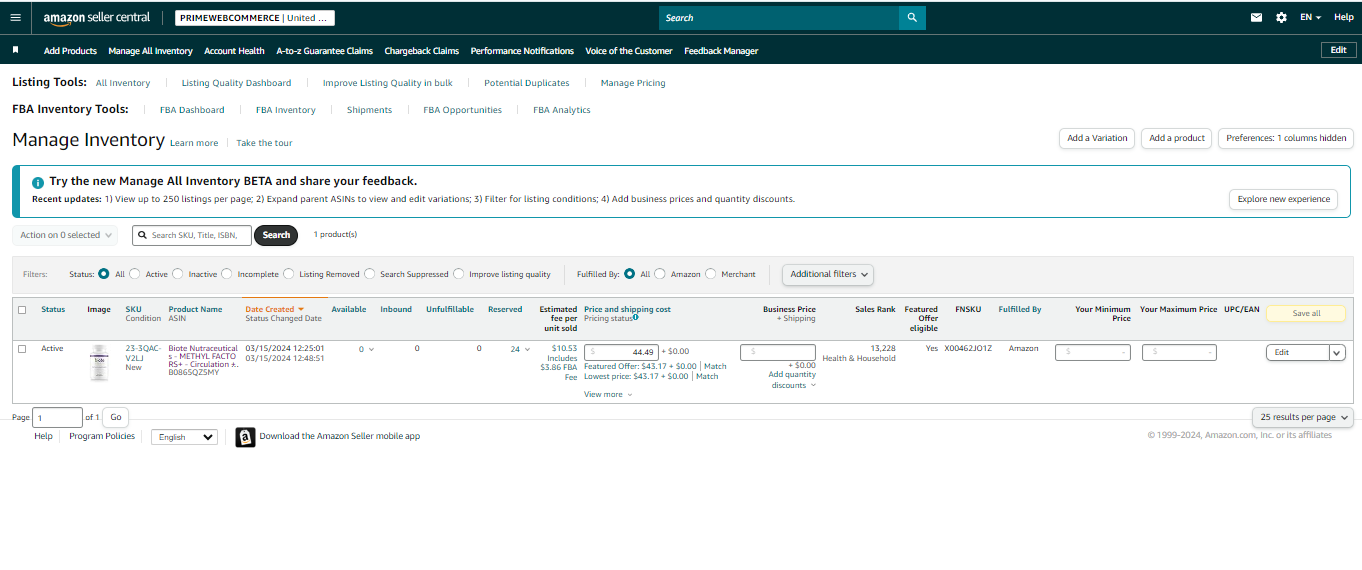Click Explore new experience button
The width and height of the screenshot is (1362, 570).
1283,199
